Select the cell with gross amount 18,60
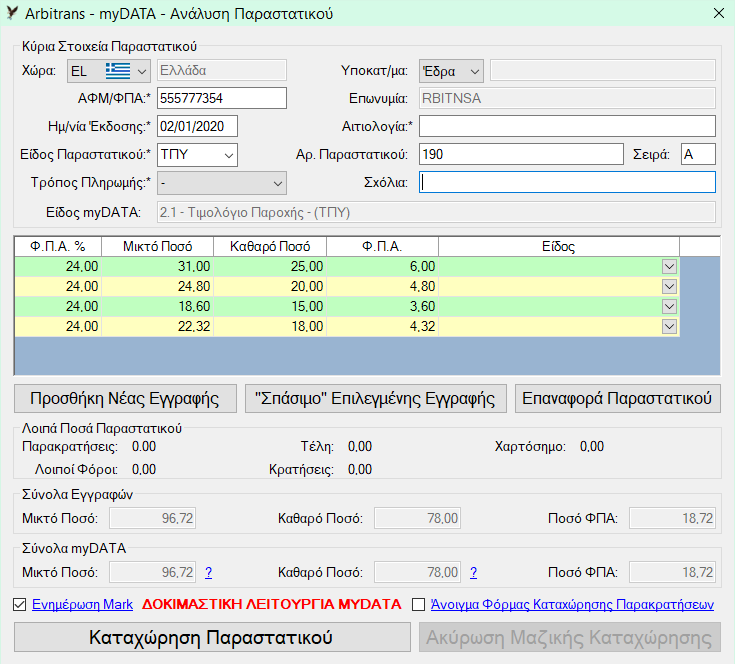Screen dimensions: 735x664 [158, 306]
